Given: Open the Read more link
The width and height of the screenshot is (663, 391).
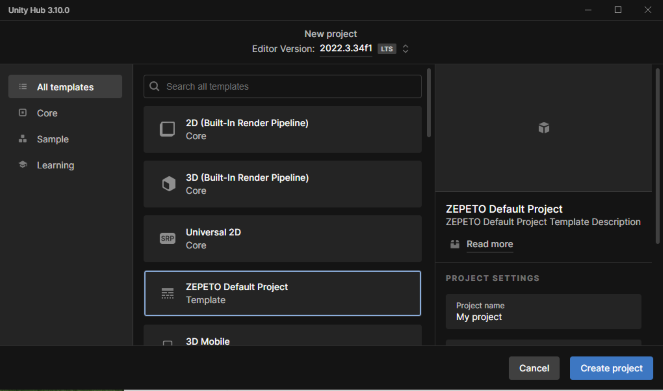Looking at the screenshot, I should pos(490,244).
